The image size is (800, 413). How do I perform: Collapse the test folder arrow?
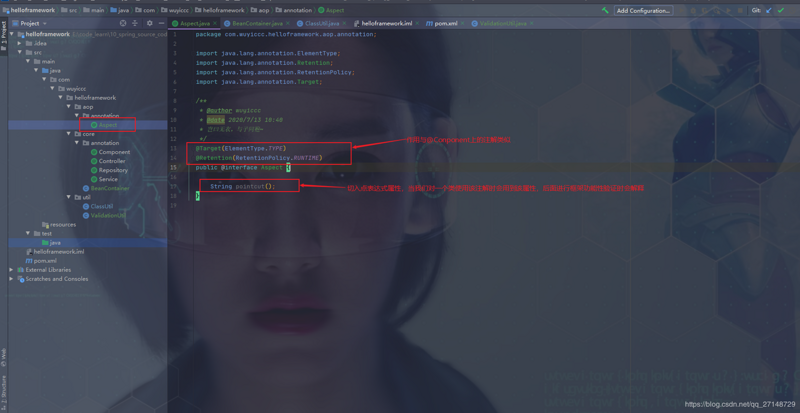28,233
